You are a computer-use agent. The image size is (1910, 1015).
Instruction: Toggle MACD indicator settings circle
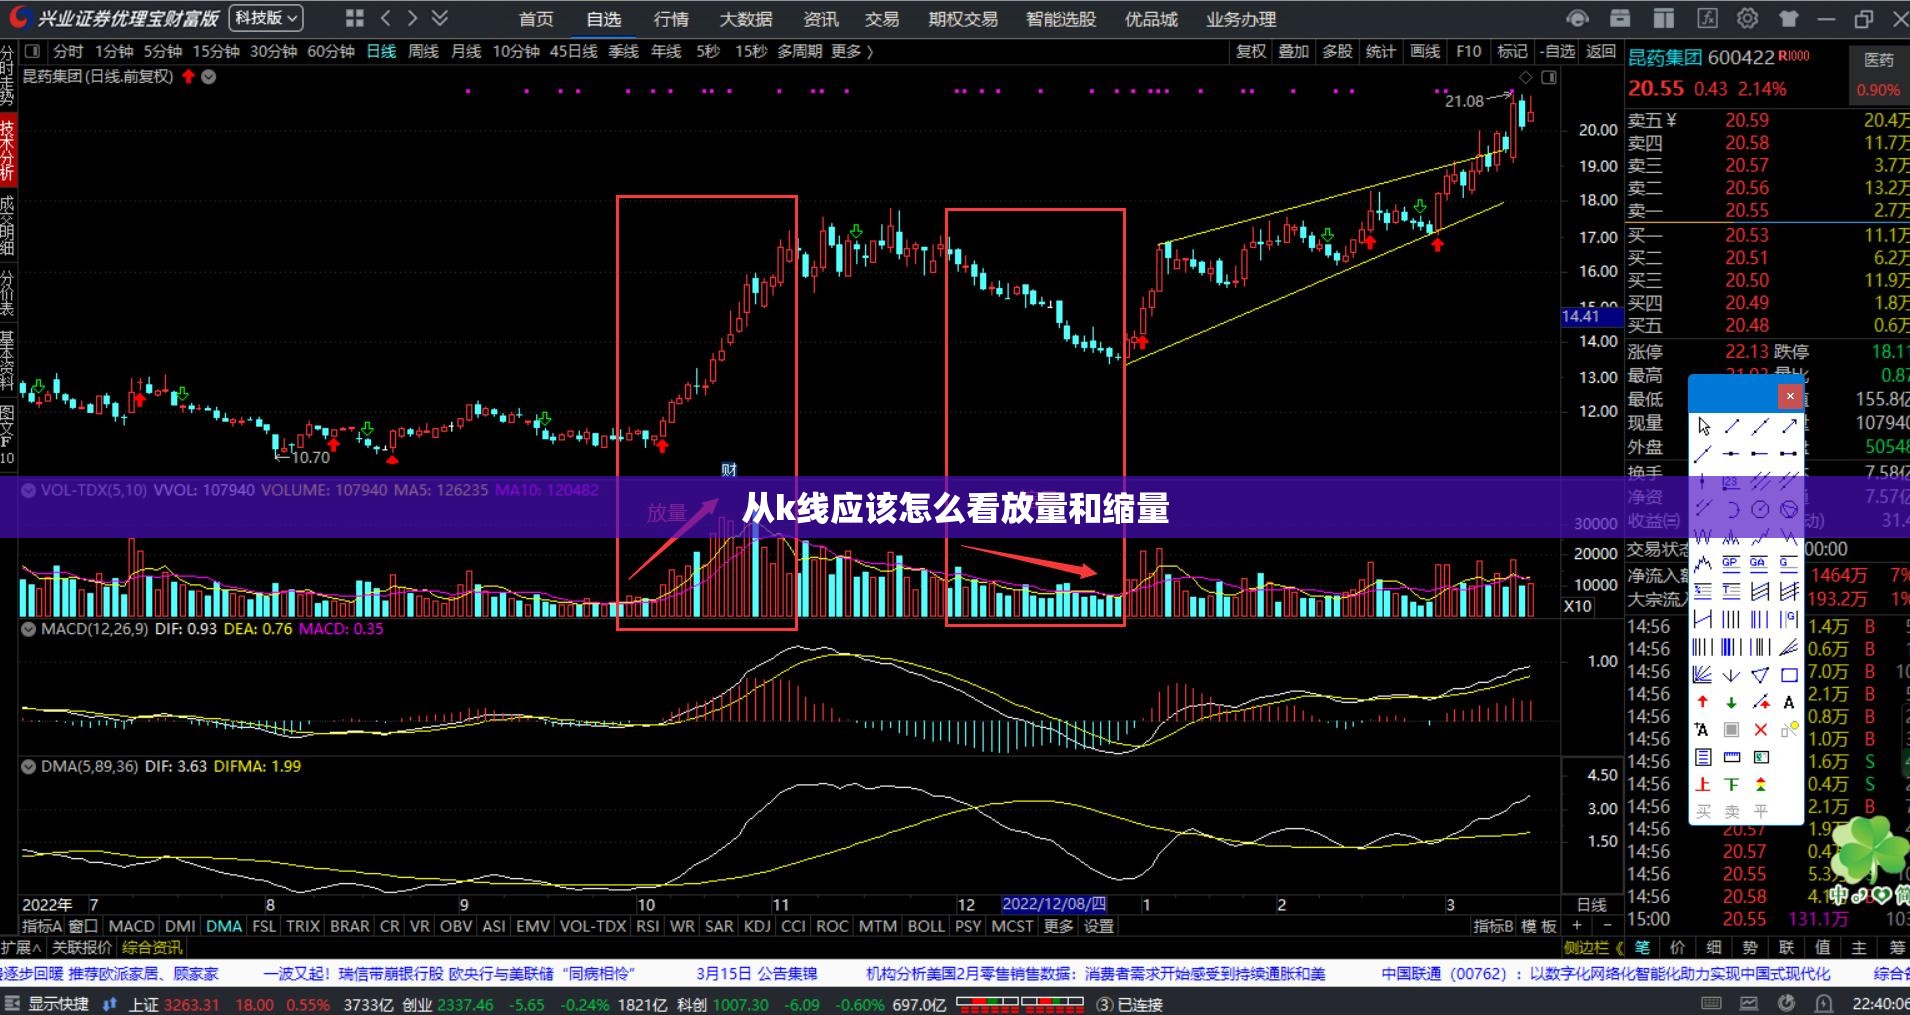pos(29,629)
